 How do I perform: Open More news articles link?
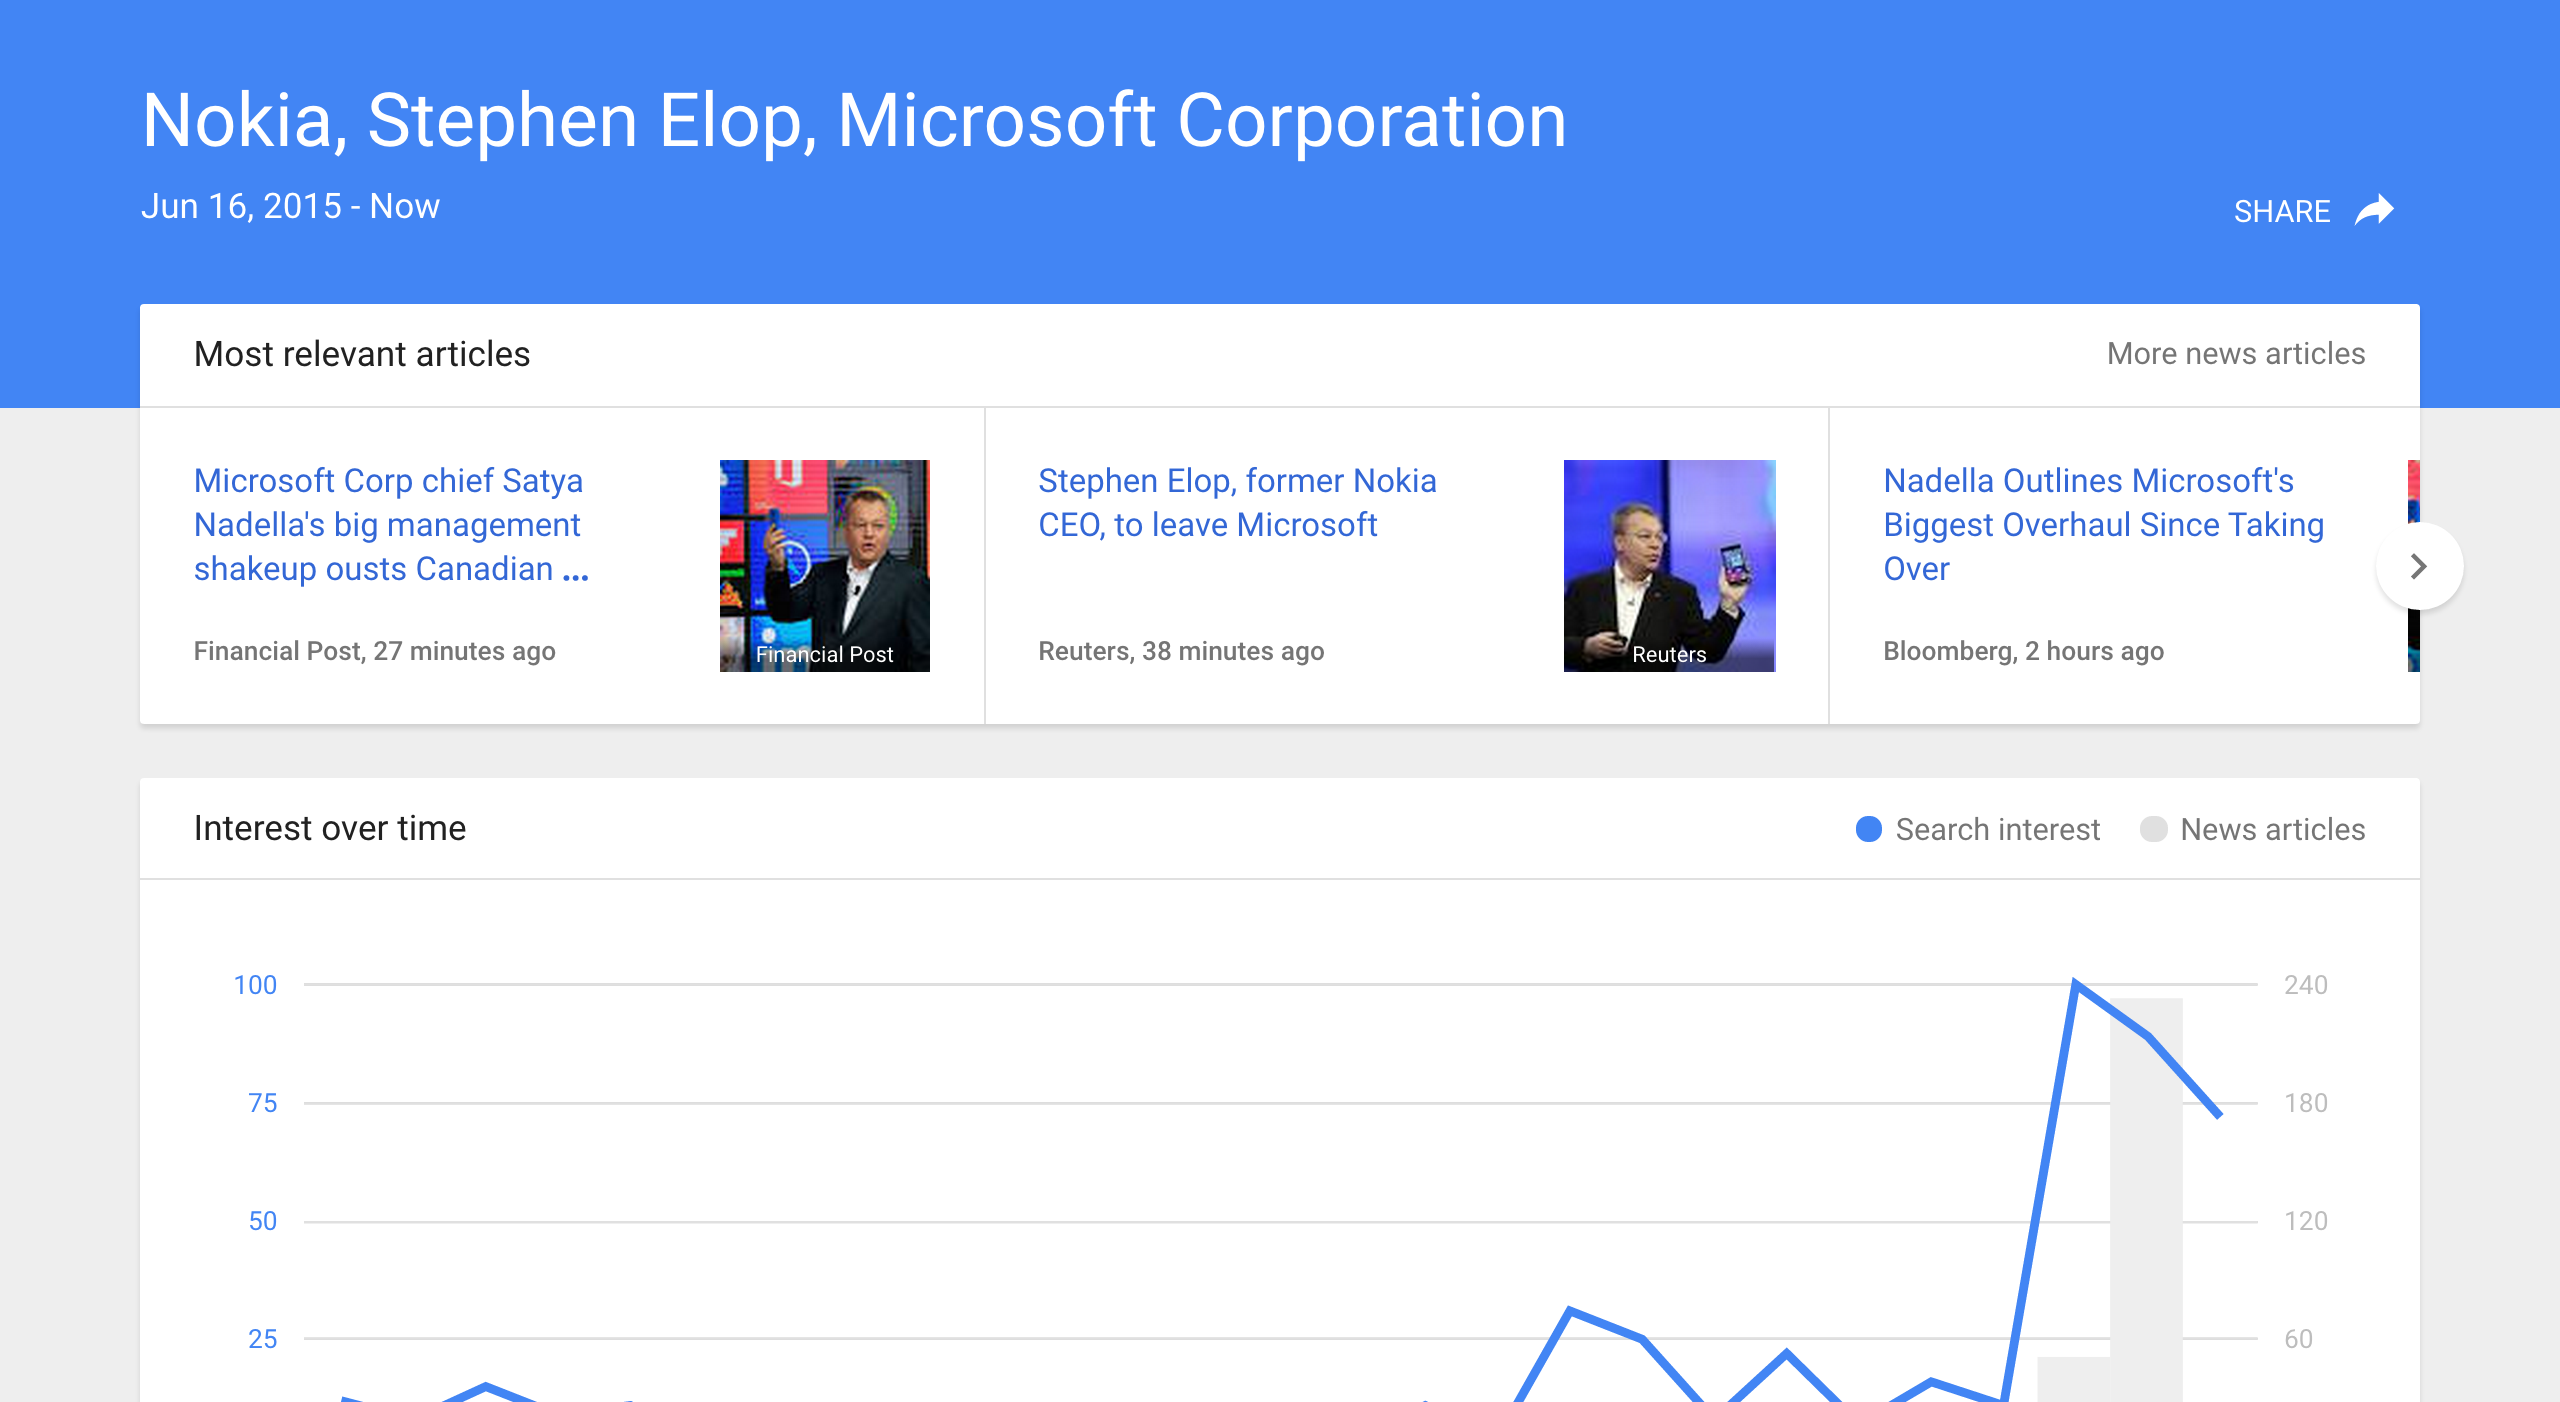click(x=2235, y=354)
